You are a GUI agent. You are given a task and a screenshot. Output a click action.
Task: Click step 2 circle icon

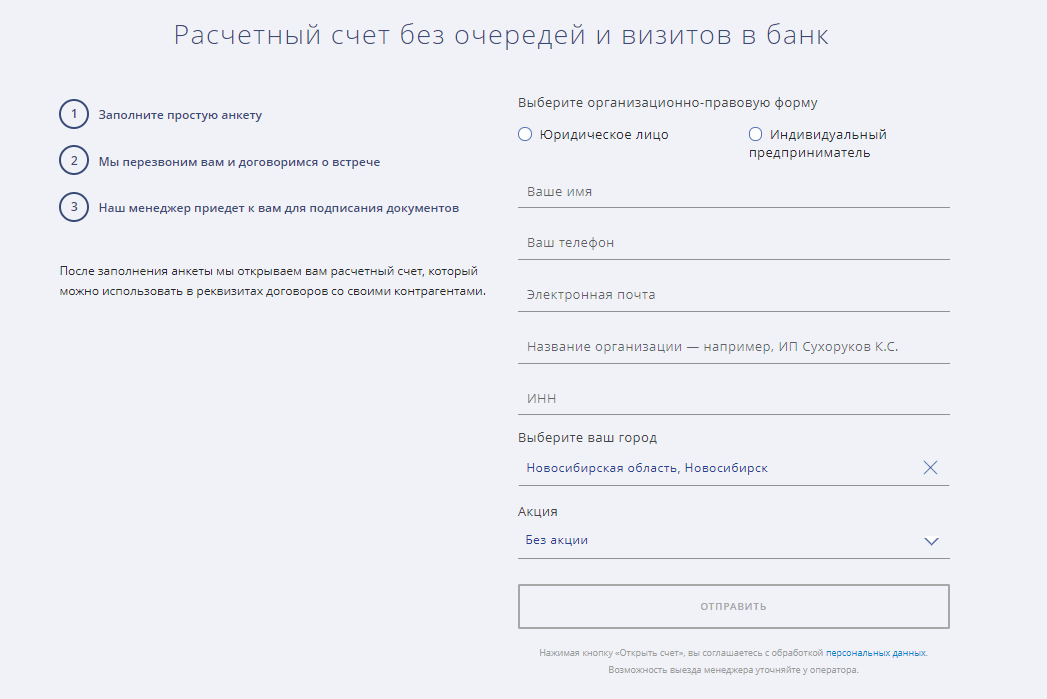(74, 161)
